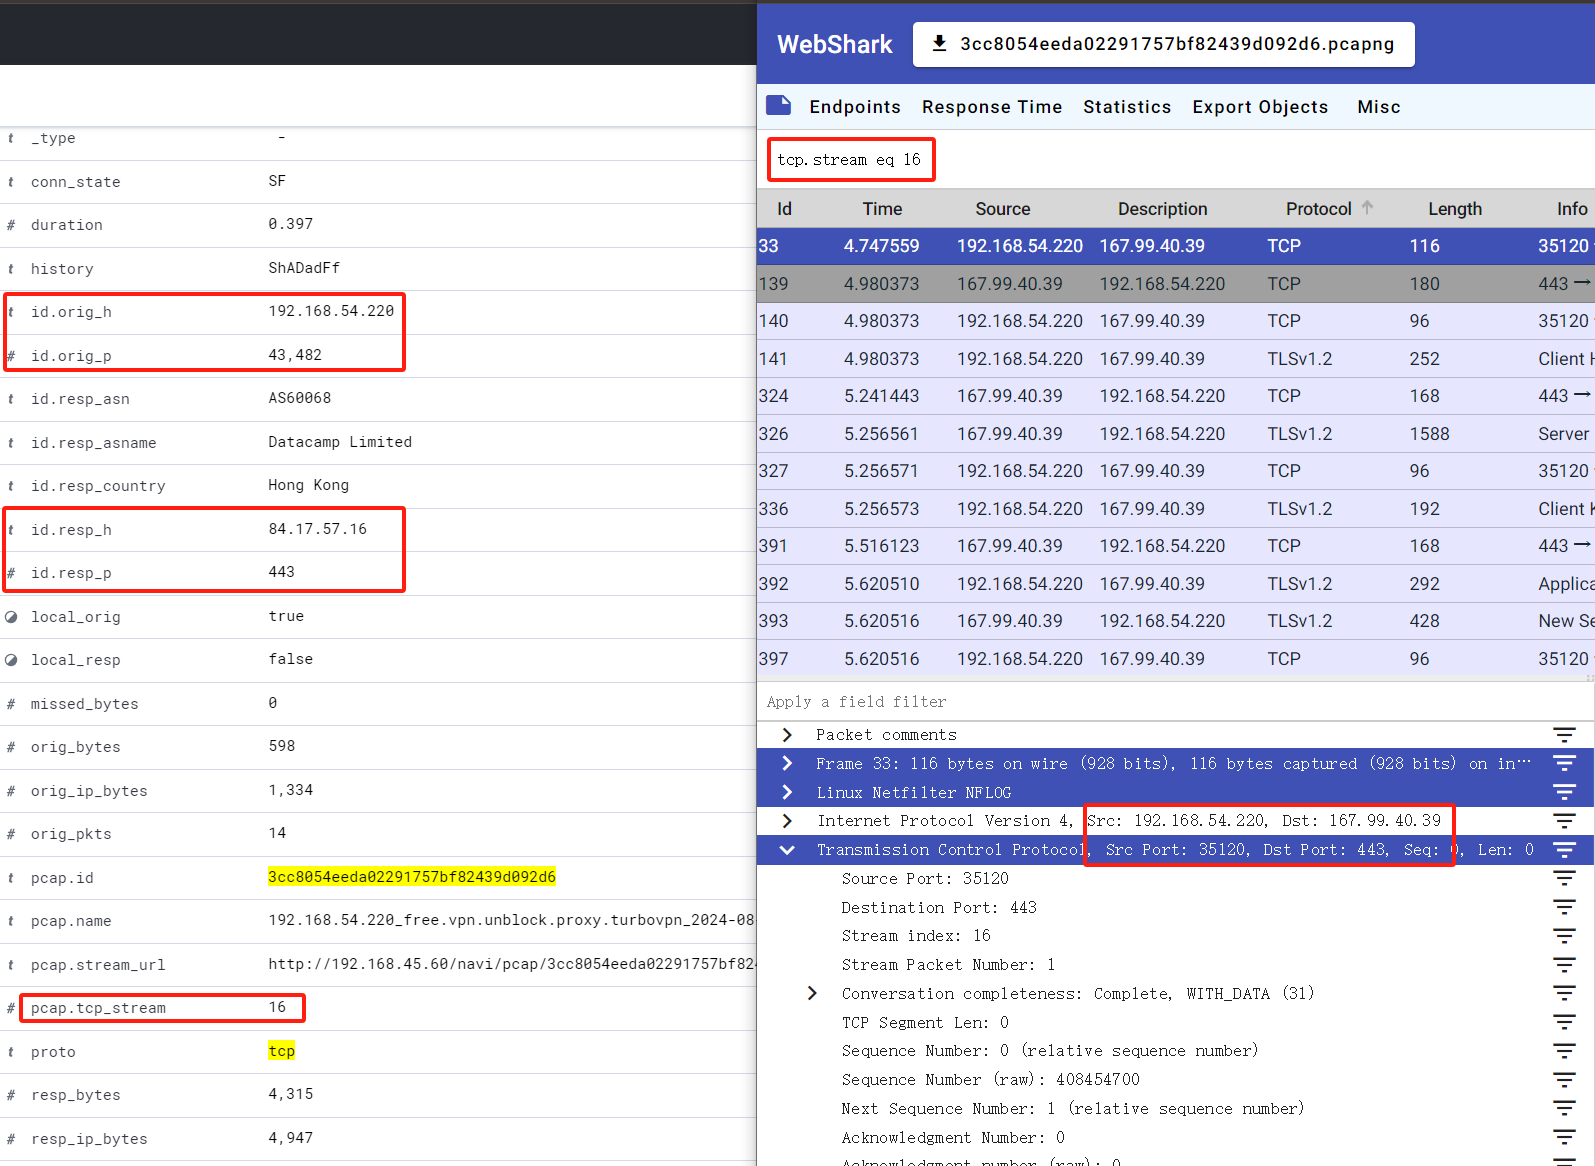Click the highlighted pcap.id value
The width and height of the screenshot is (1595, 1166).
[x=411, y=877]
